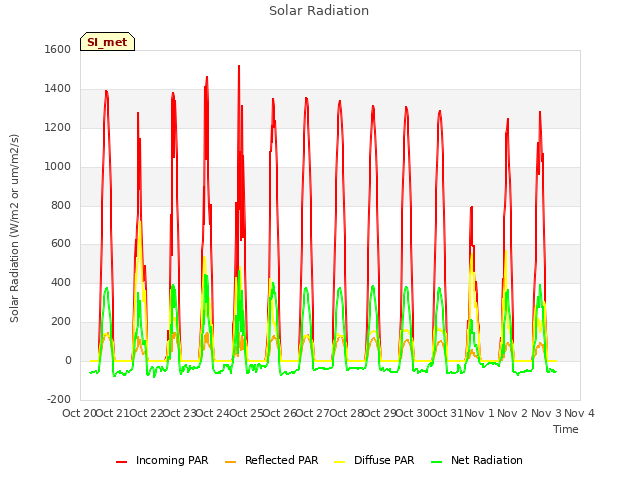The width and height of the screenshot is (640, 480).
Task: Toggle the Reflected PAR legend entry
Action: (271, 460)
